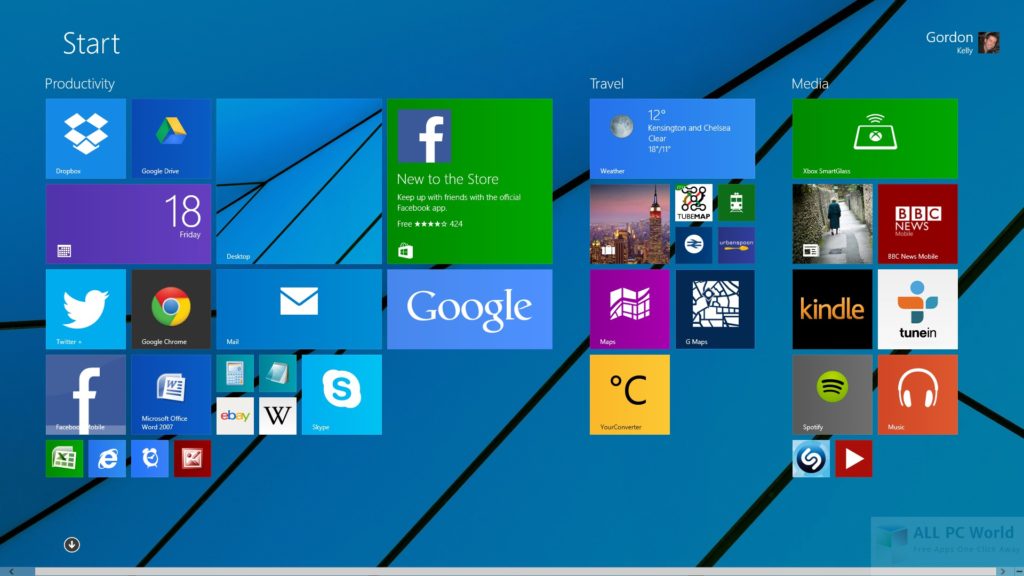Launch the Xbox SmartGlass tile

(875, 138)
